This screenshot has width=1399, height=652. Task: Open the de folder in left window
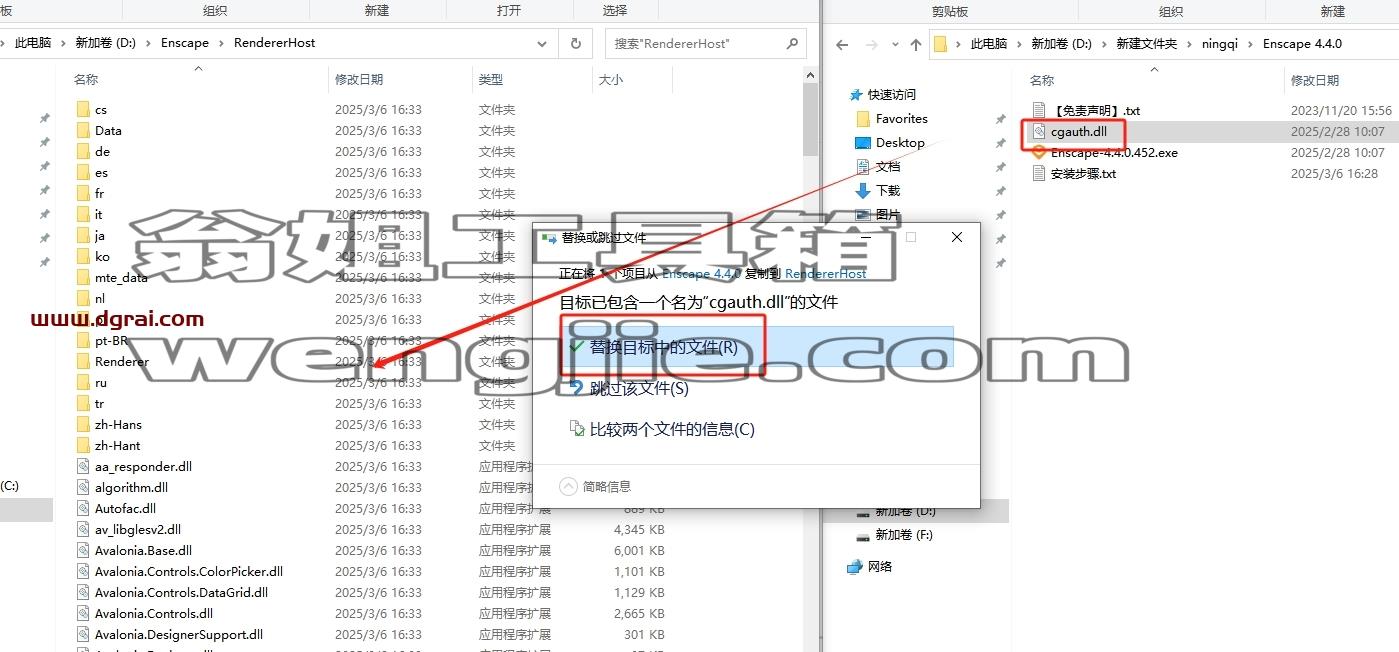tap(102, 152)
